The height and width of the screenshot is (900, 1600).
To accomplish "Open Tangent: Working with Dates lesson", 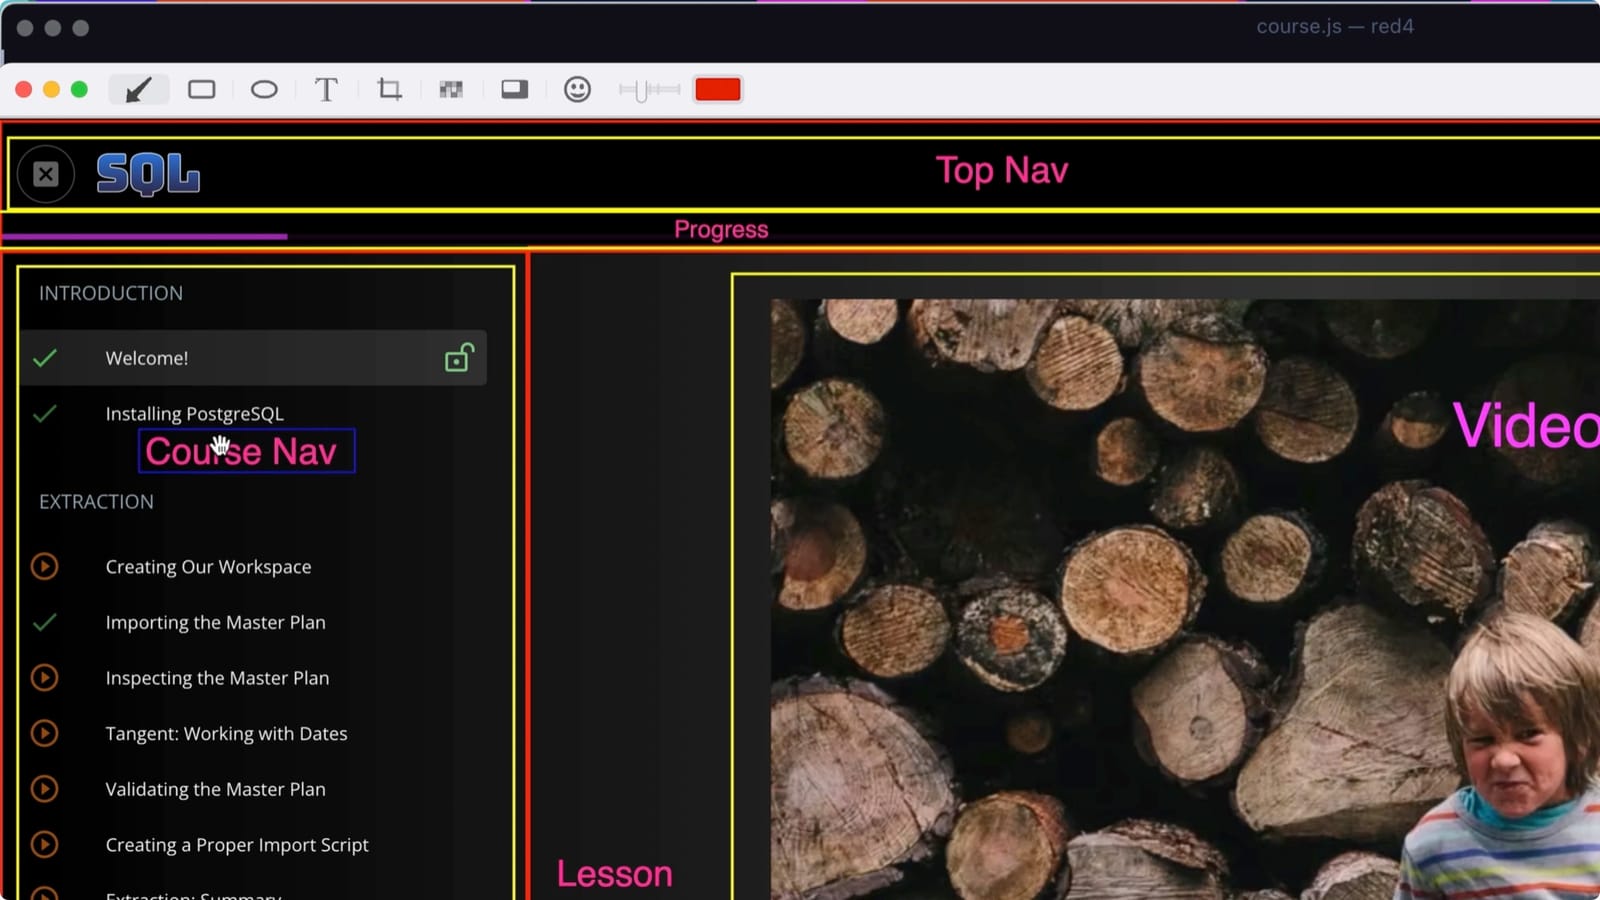I will pyautogui.click(x=226, y=734).
